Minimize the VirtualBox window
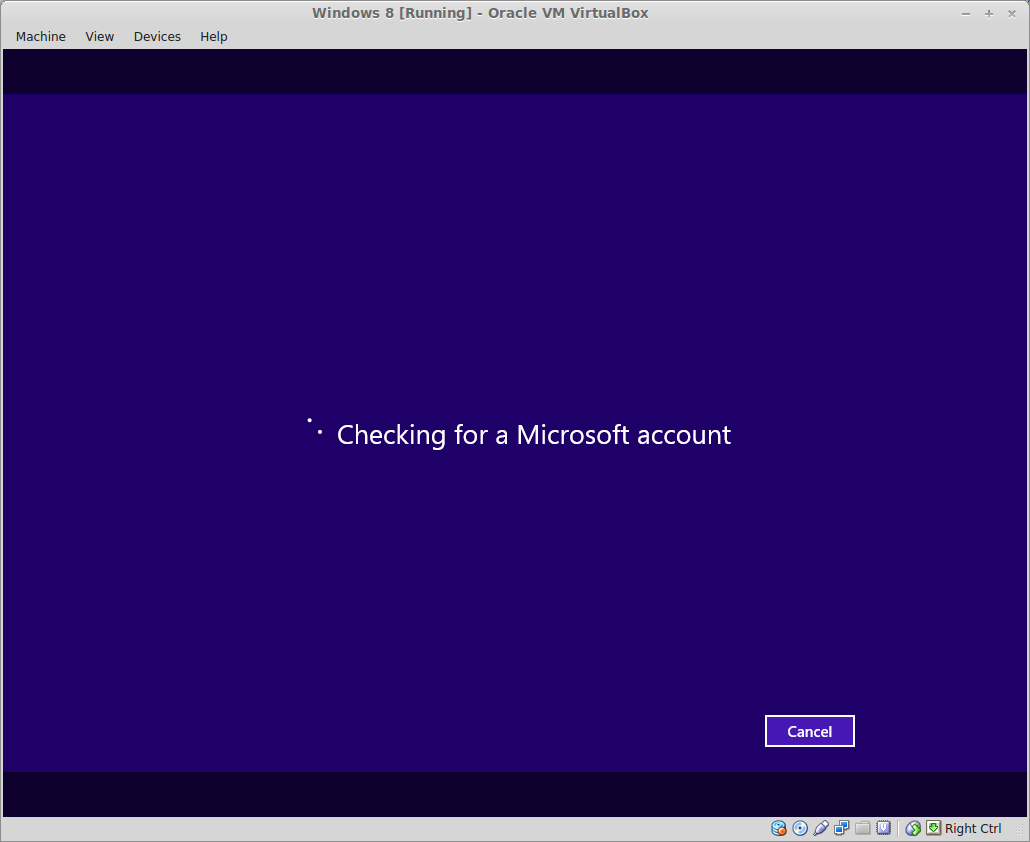Image resolution: width=1030 pixels, height=842 pixels. pyautogui.click(x=966, y=14)
